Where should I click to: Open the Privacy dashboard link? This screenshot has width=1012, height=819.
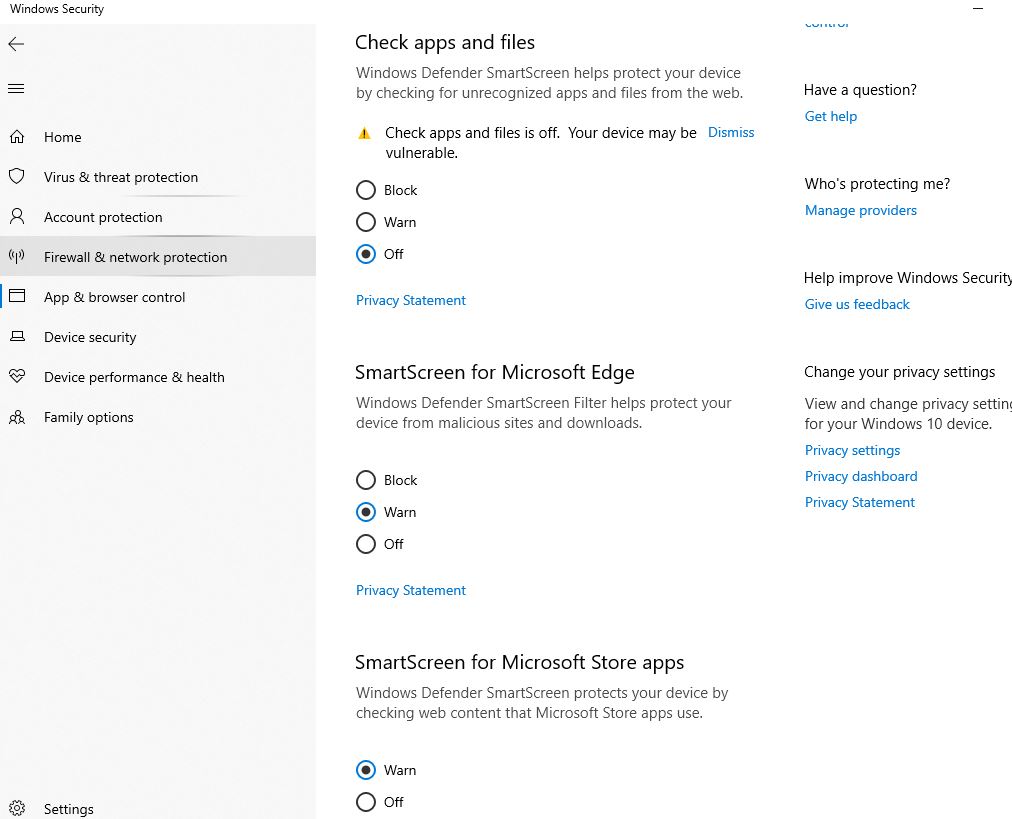[861, 476]
